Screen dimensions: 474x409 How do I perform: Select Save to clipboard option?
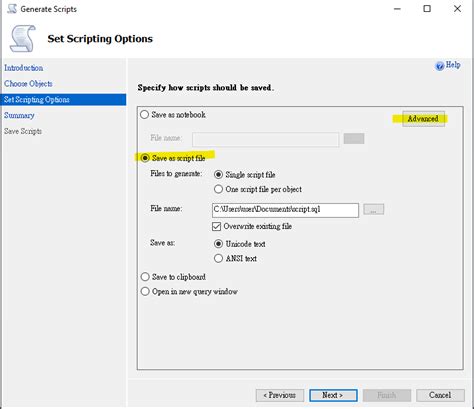point(145,277)
